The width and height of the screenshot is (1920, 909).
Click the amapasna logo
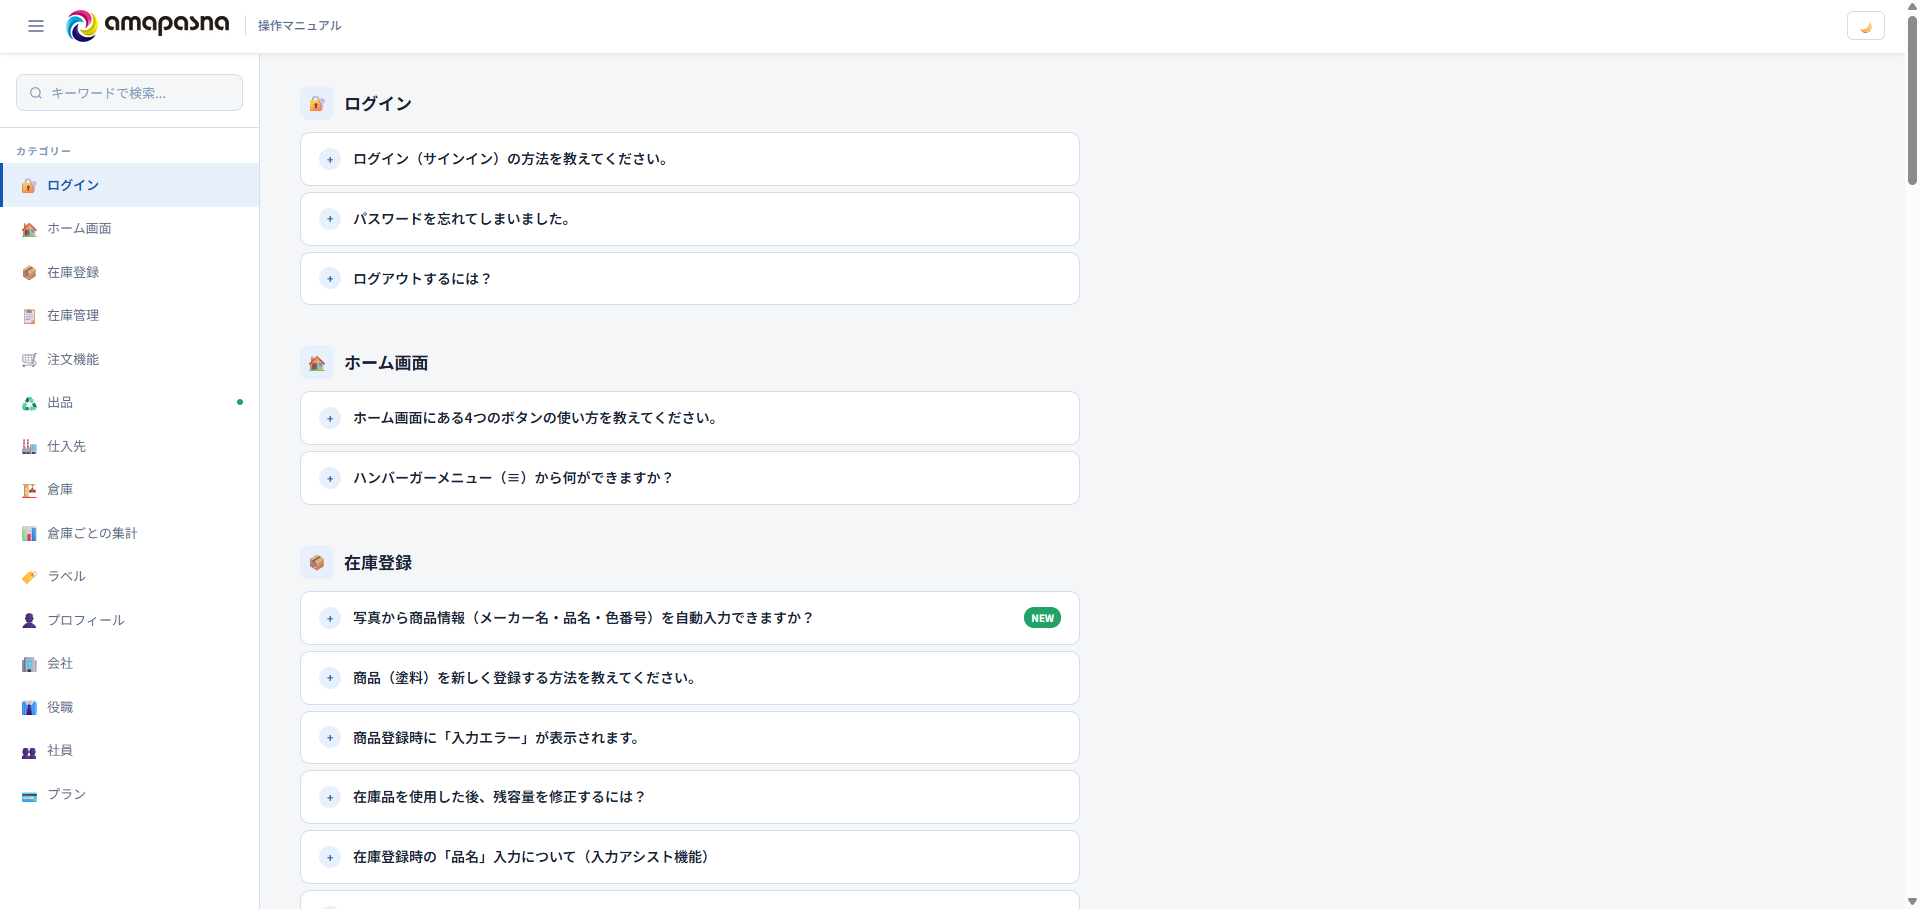148,25
